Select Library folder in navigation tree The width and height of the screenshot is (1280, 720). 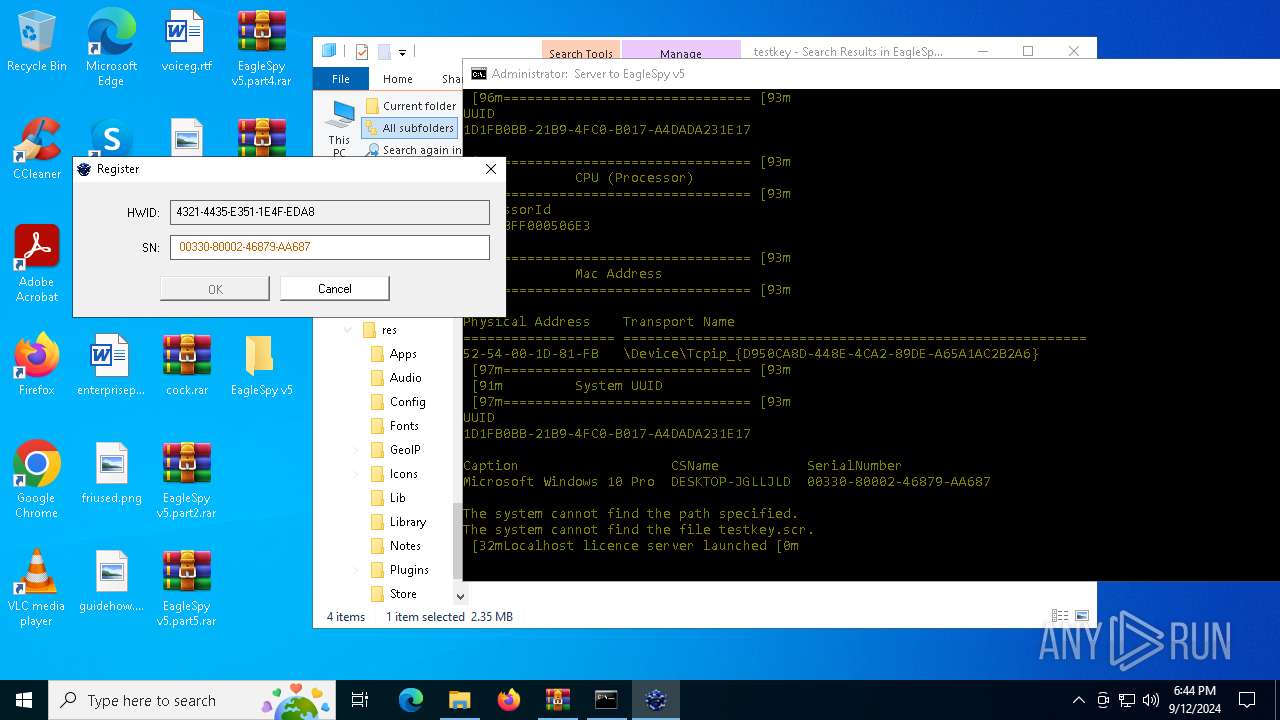(398, 522)
